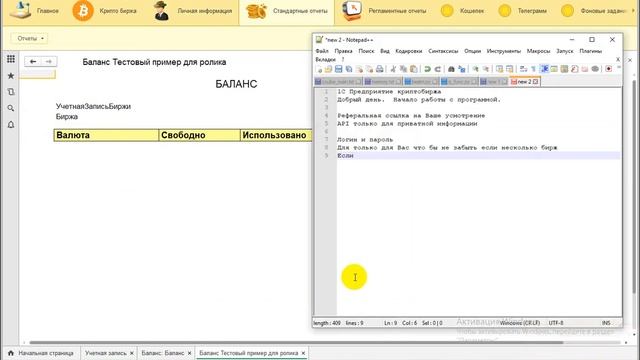Open the Правка menu in Notepad++
640x360 pixels.
343,51
